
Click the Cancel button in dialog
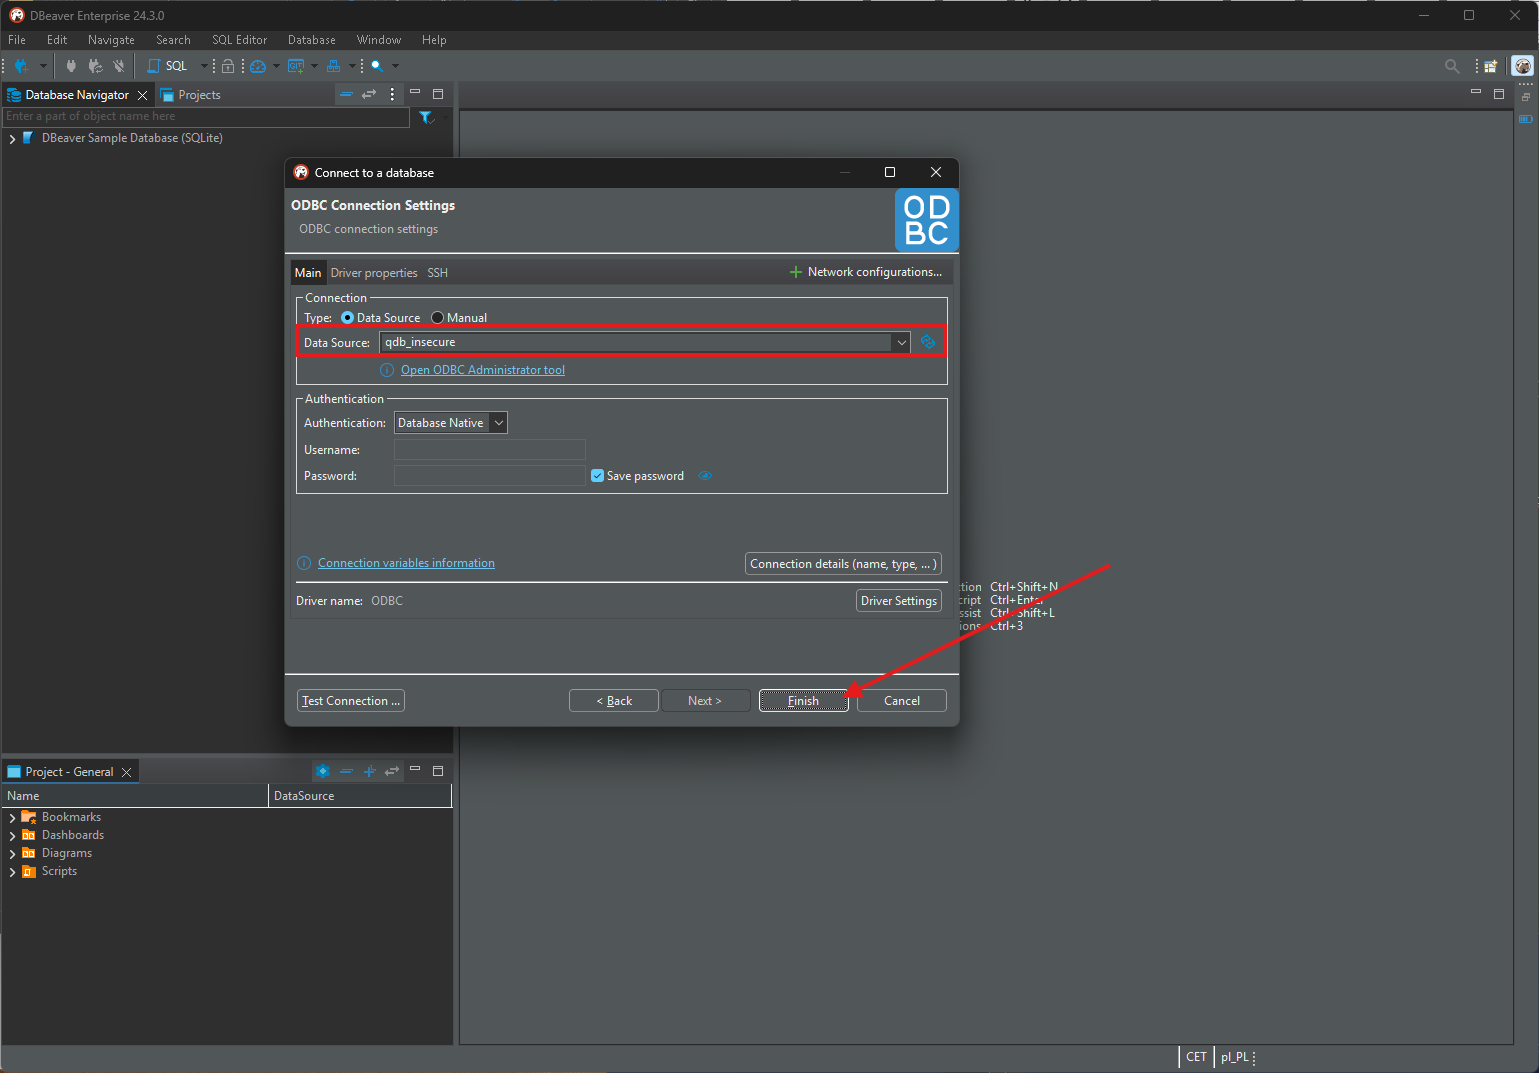click(x=902, y=701)
